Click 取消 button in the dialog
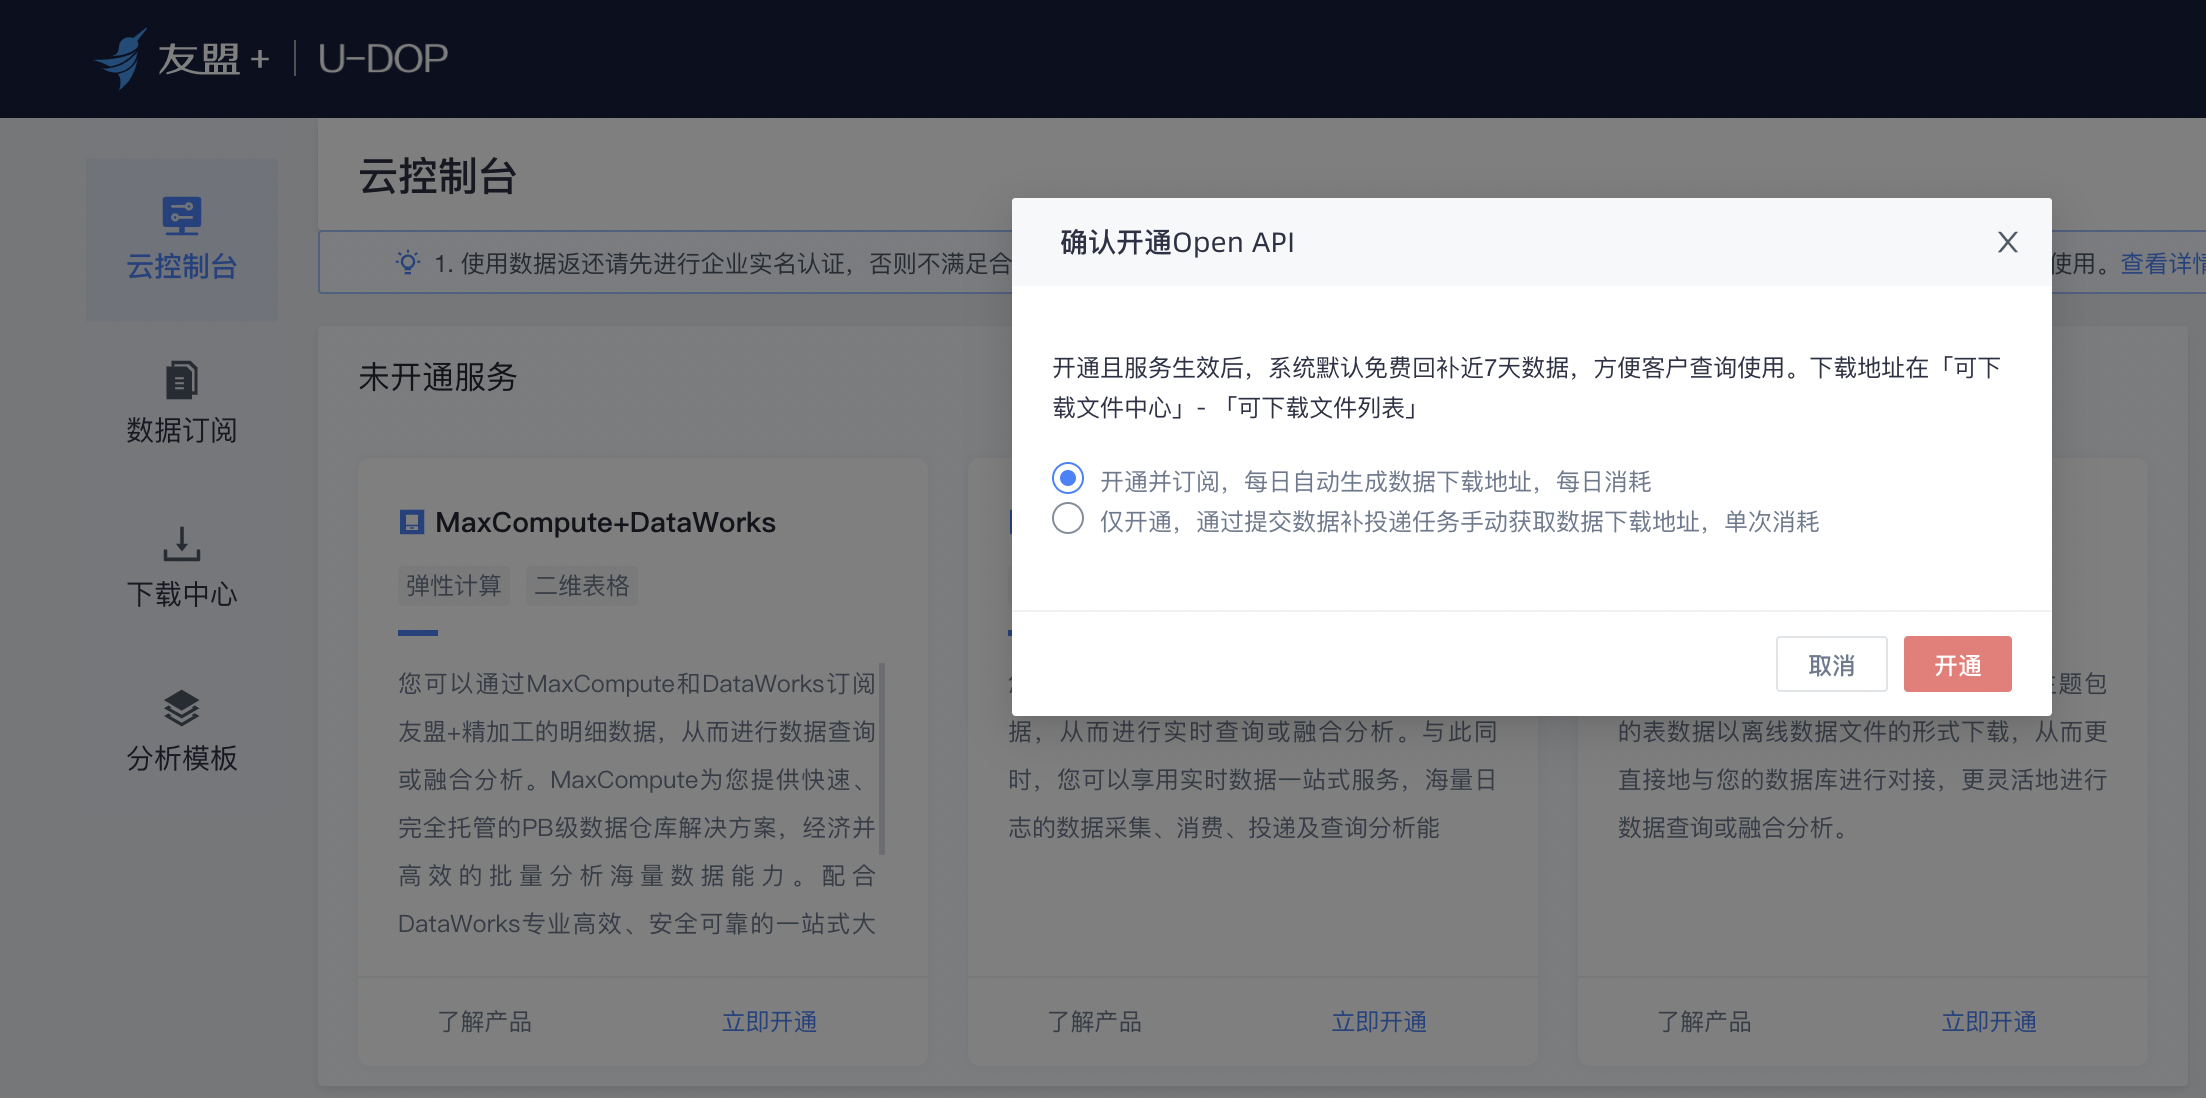2206x1098 pixels. 1831,664
